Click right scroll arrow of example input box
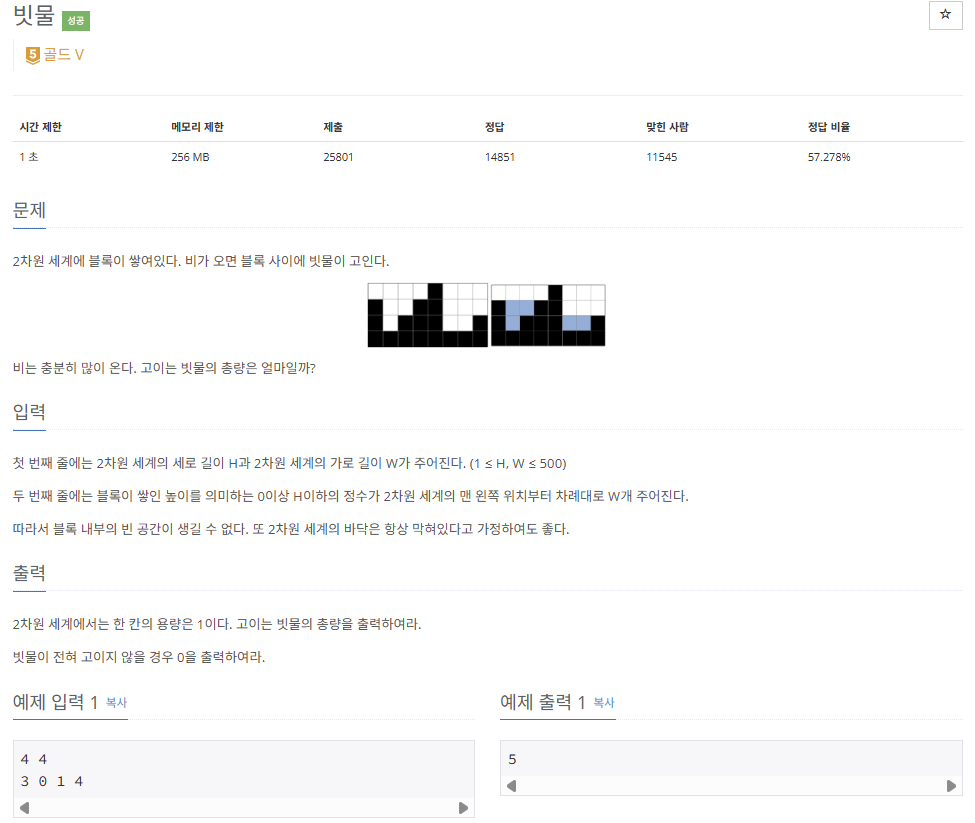975x823 pixels. click(463, 808)
